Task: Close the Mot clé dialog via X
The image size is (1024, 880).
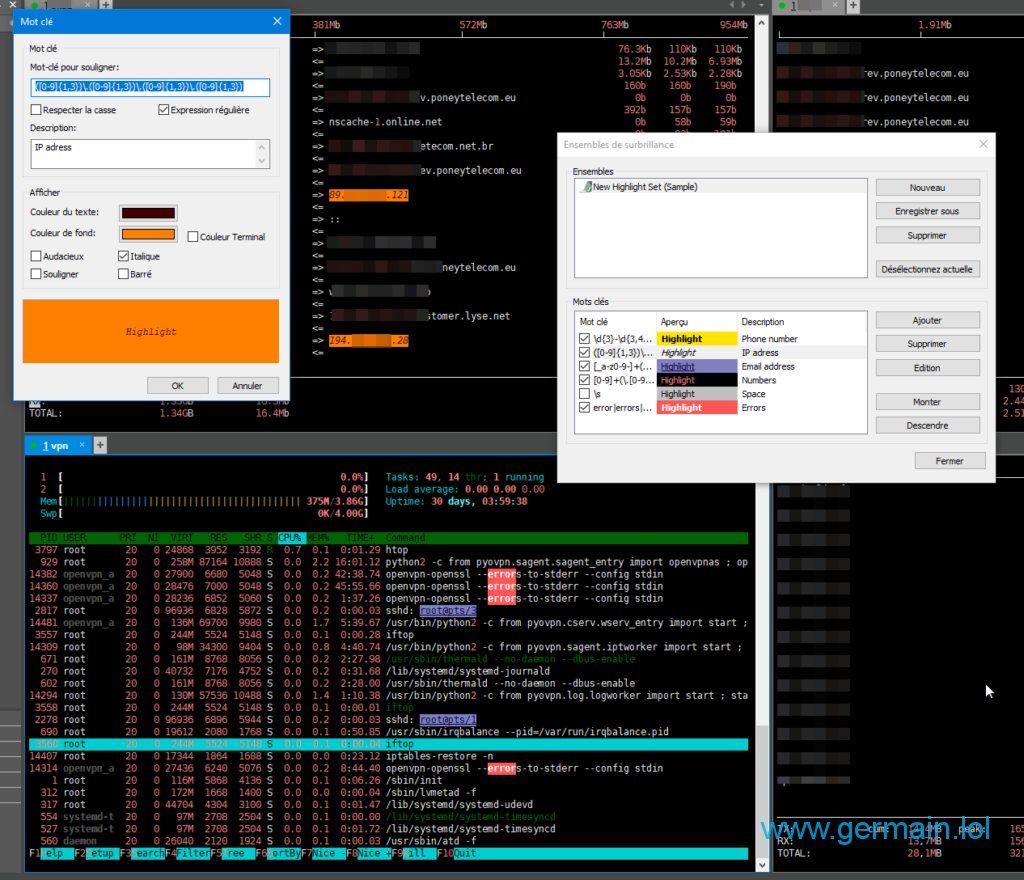Action: click(x=277, y=21)
